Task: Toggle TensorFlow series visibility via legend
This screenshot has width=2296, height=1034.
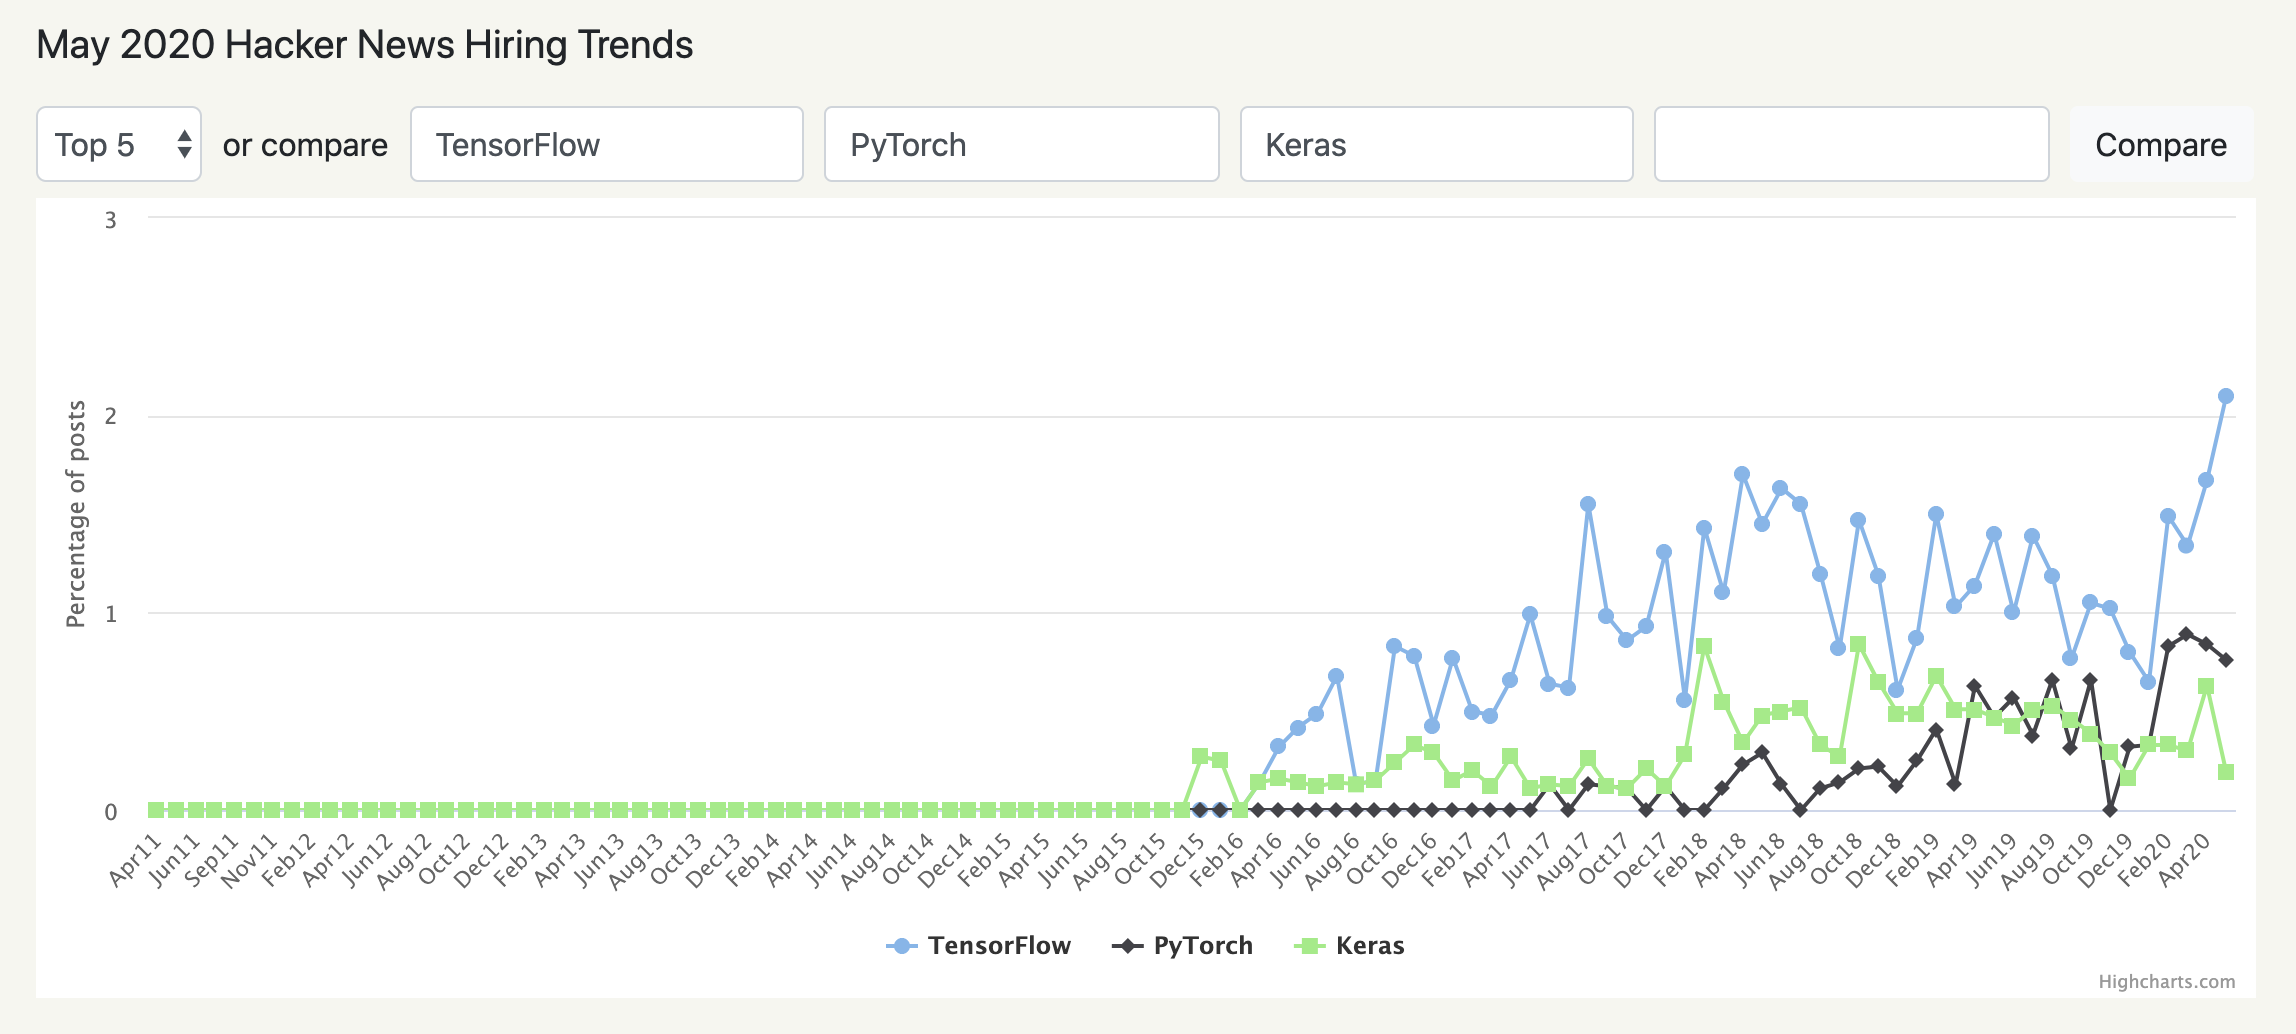Action: [999, 945]
